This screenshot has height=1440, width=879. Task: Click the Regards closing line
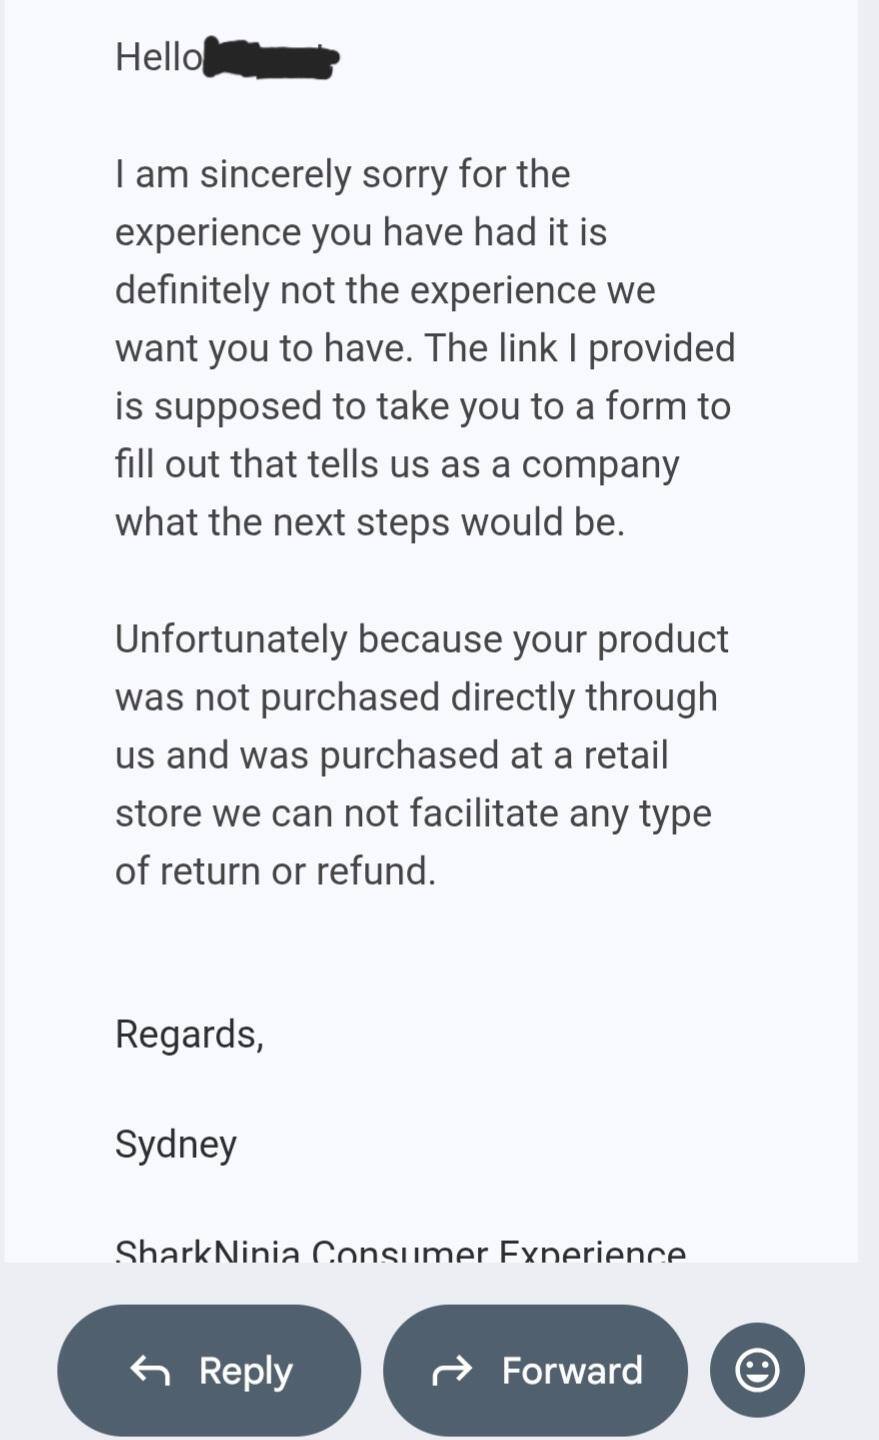coord(189,1033)
